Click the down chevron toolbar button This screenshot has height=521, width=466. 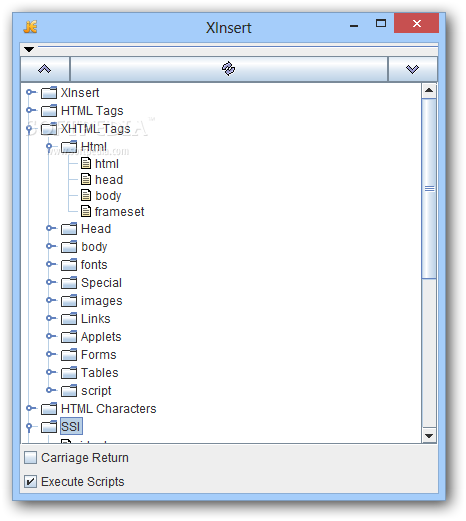[x=413, y=69]
